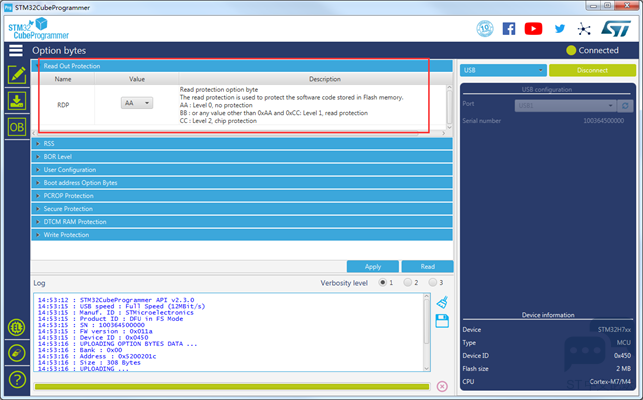643x400 pixels.
Task: Click the RDP name cell
Action: tap(63, 105)
